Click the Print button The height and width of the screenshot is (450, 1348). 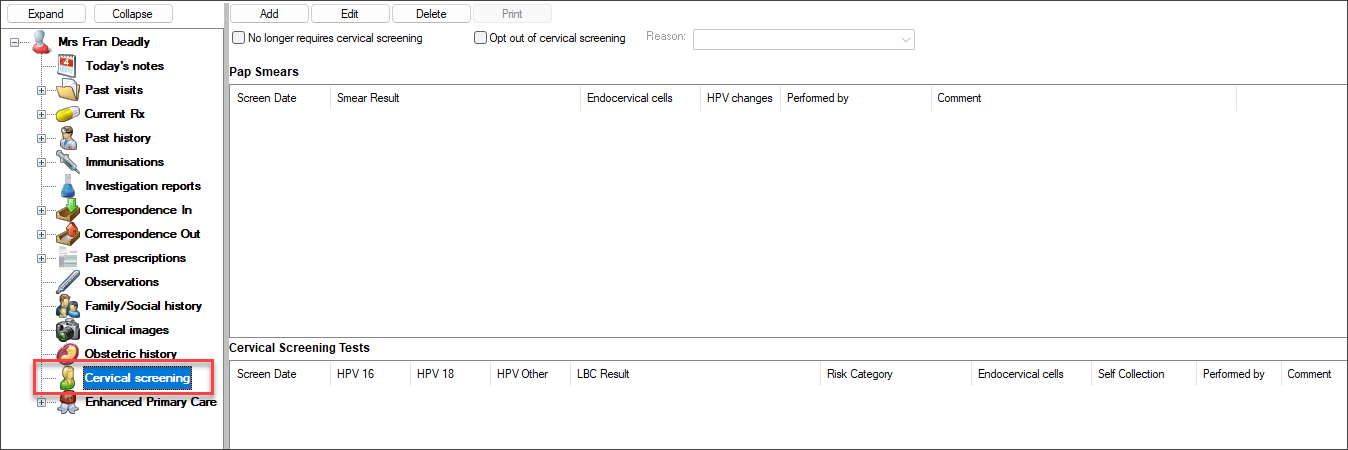click(x=512, y=14)
